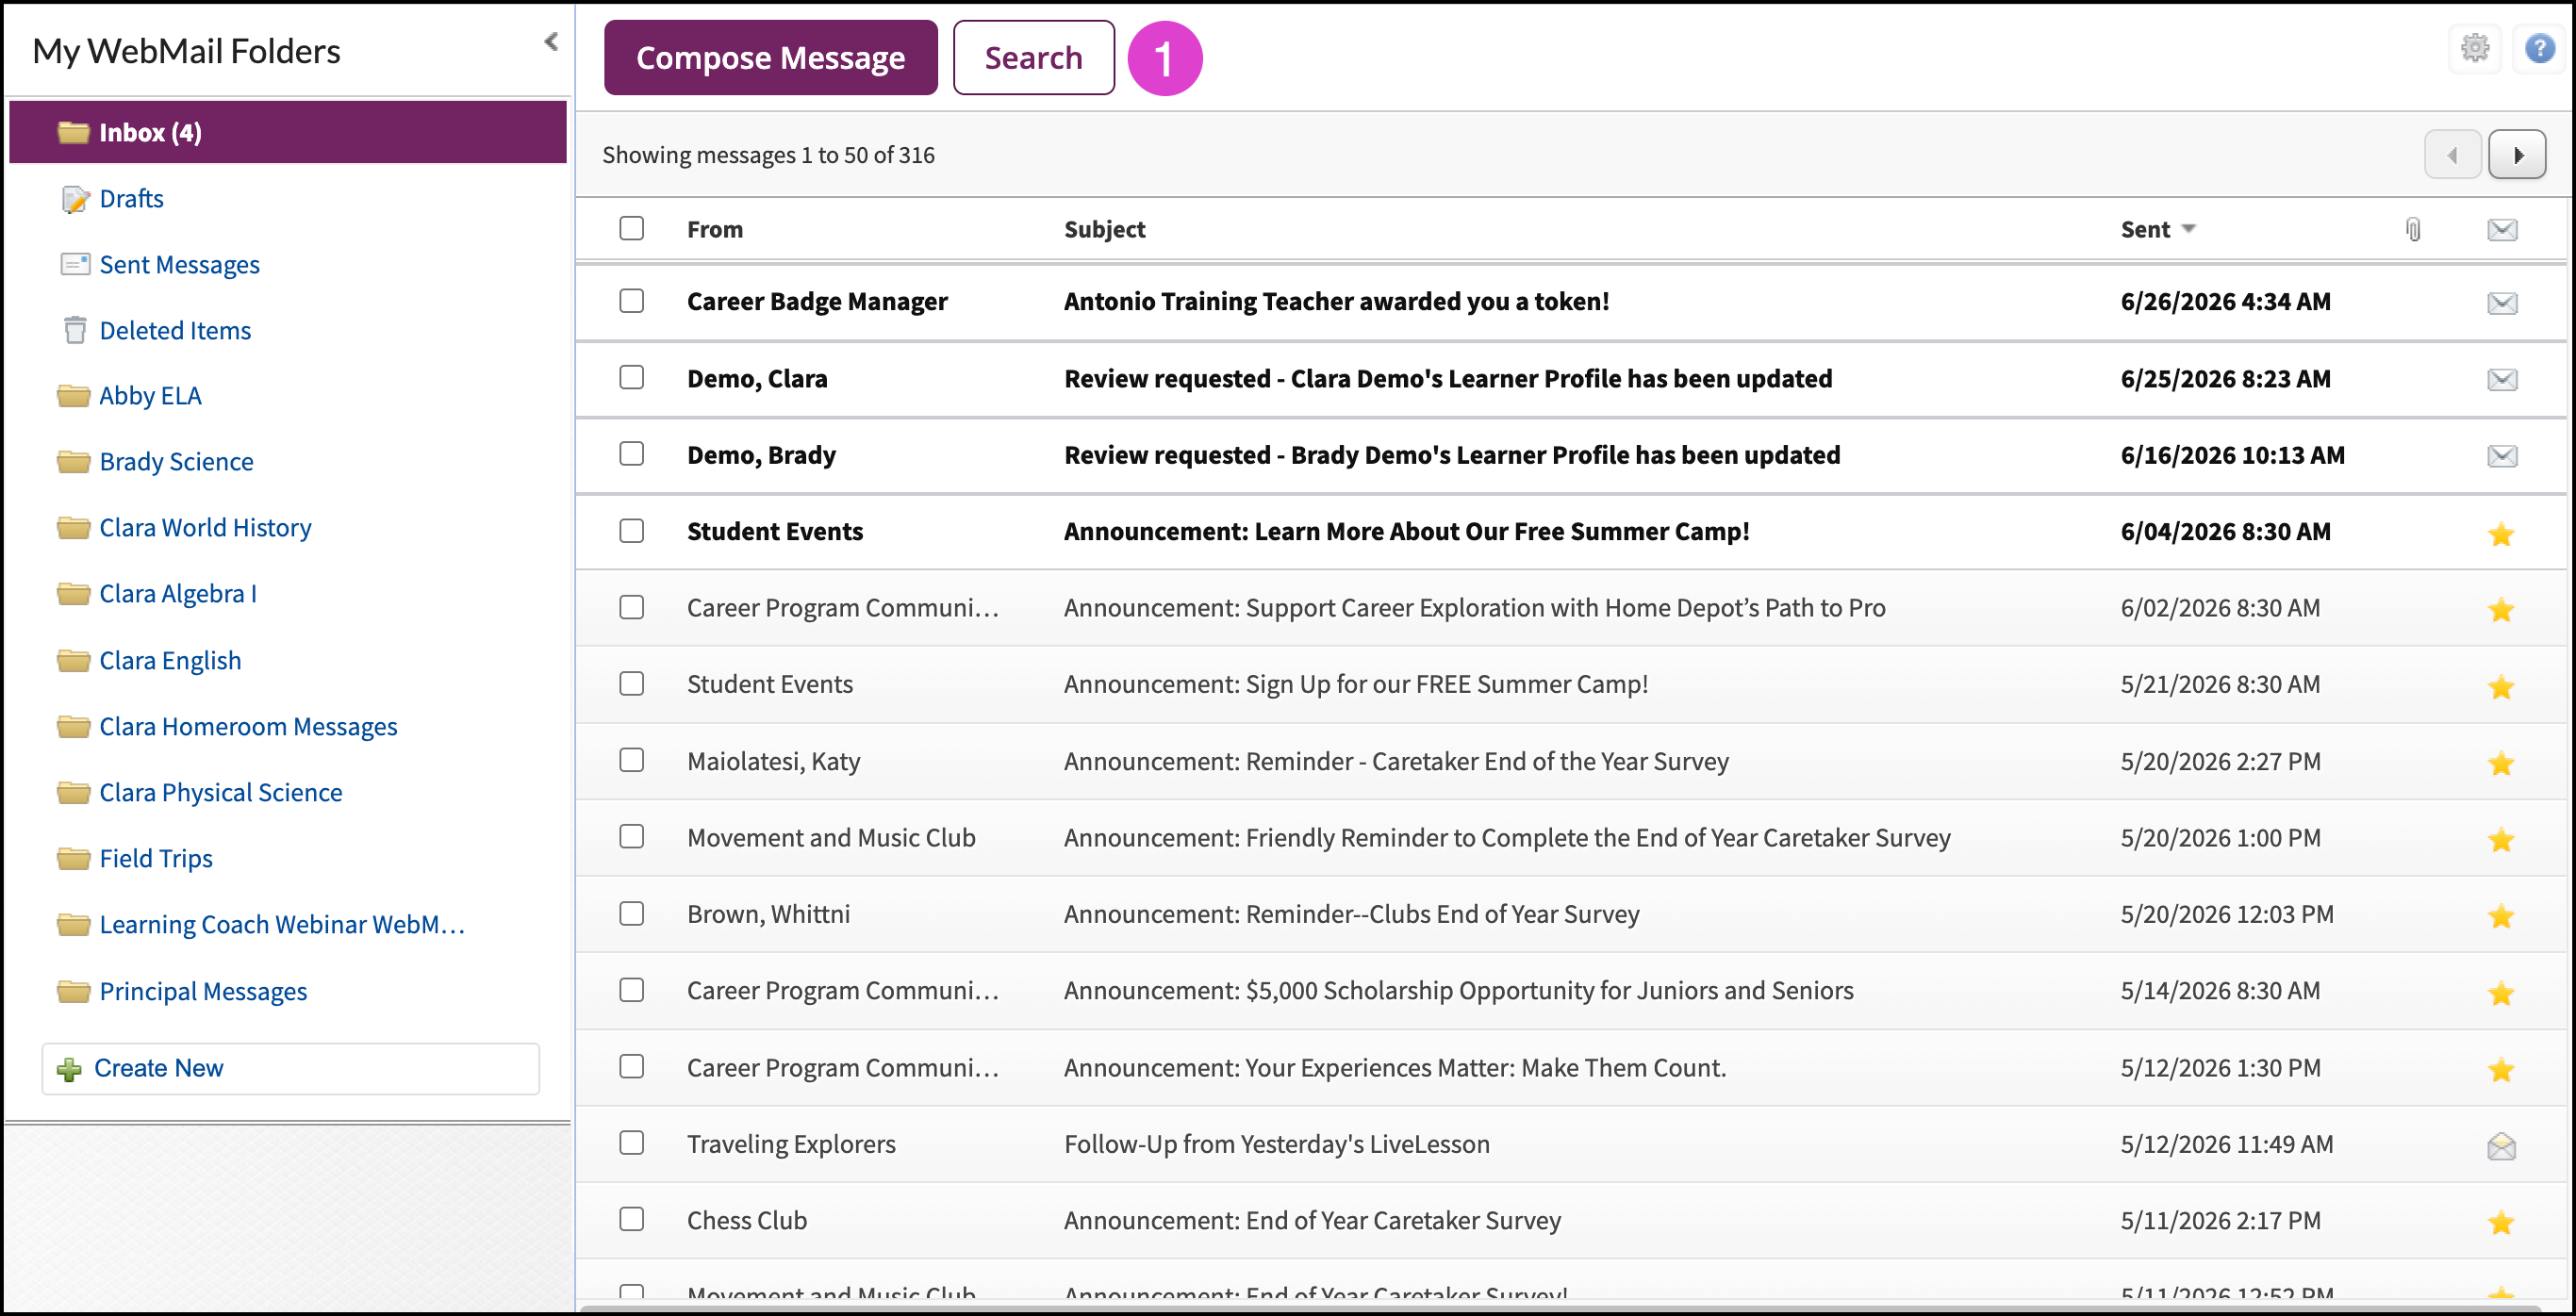Image resolution: width=2576 pixels, height=1316 pixels.
Task: Click envelope icon on Demo, Clara row
Action: (x=2502, y=380)
